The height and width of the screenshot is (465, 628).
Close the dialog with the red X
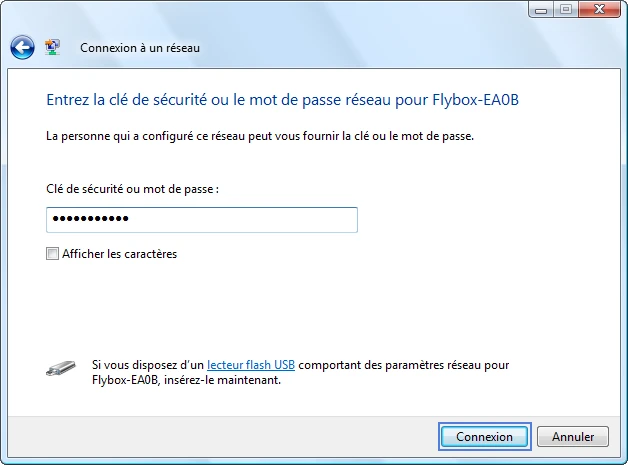[x=599, y=10]
